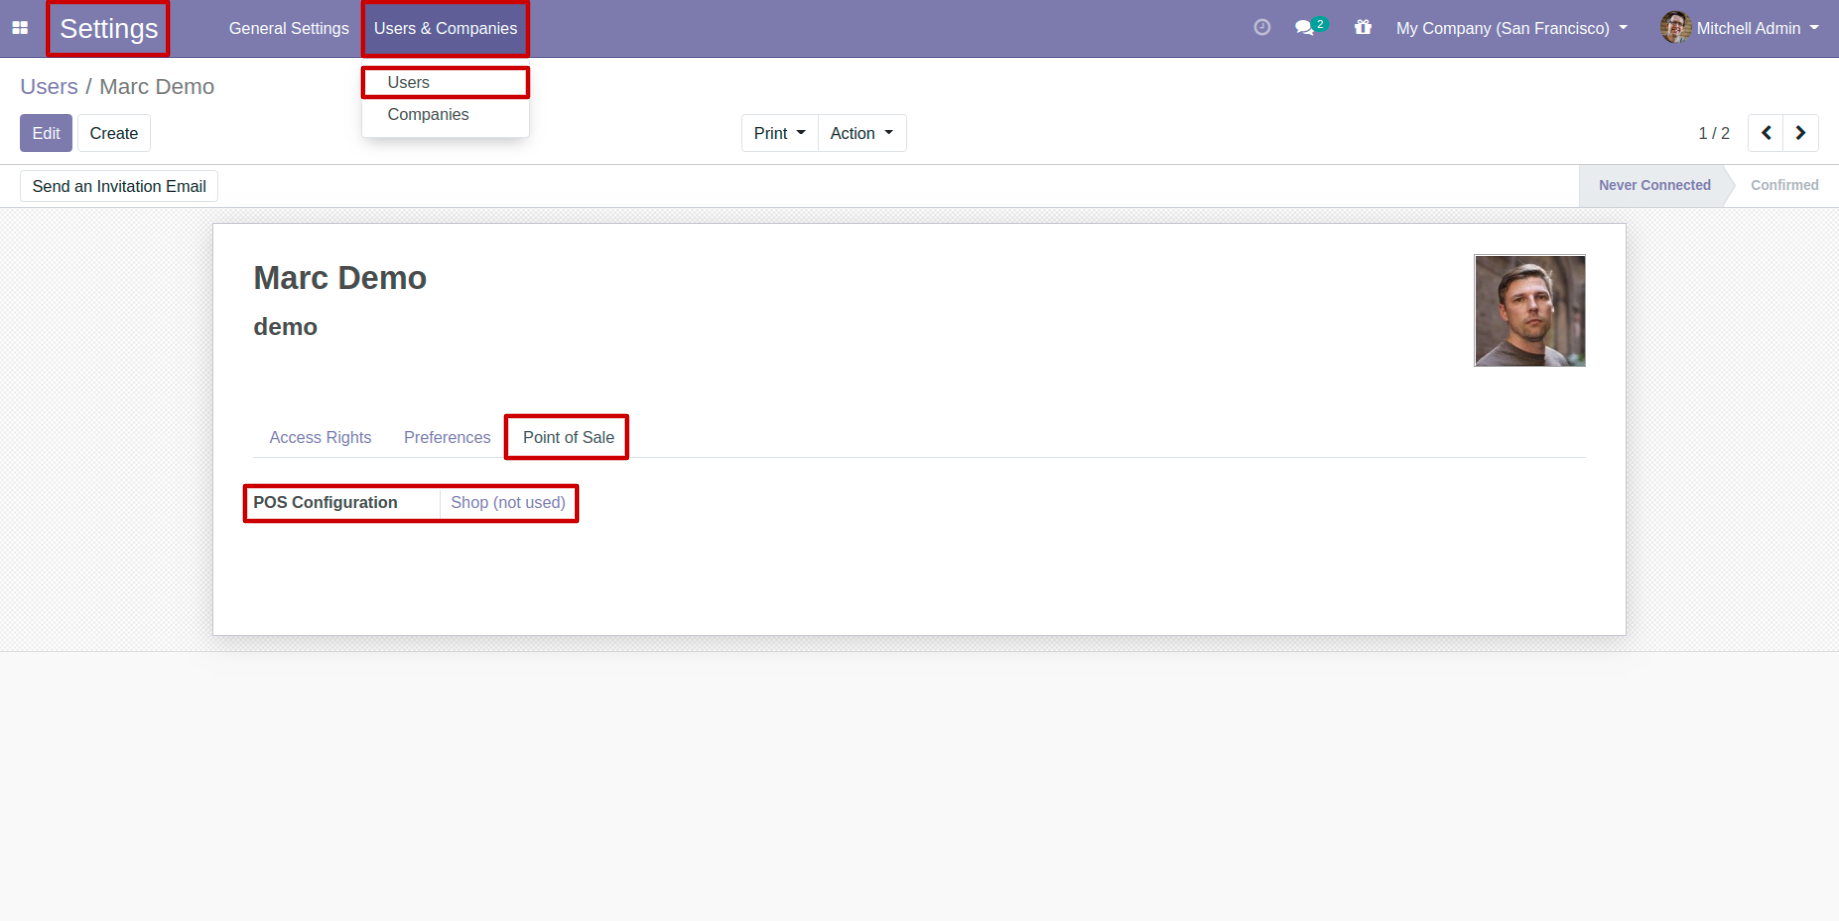Expand the Action dropdown
1839x921 pixels.
tap(862, 133)
